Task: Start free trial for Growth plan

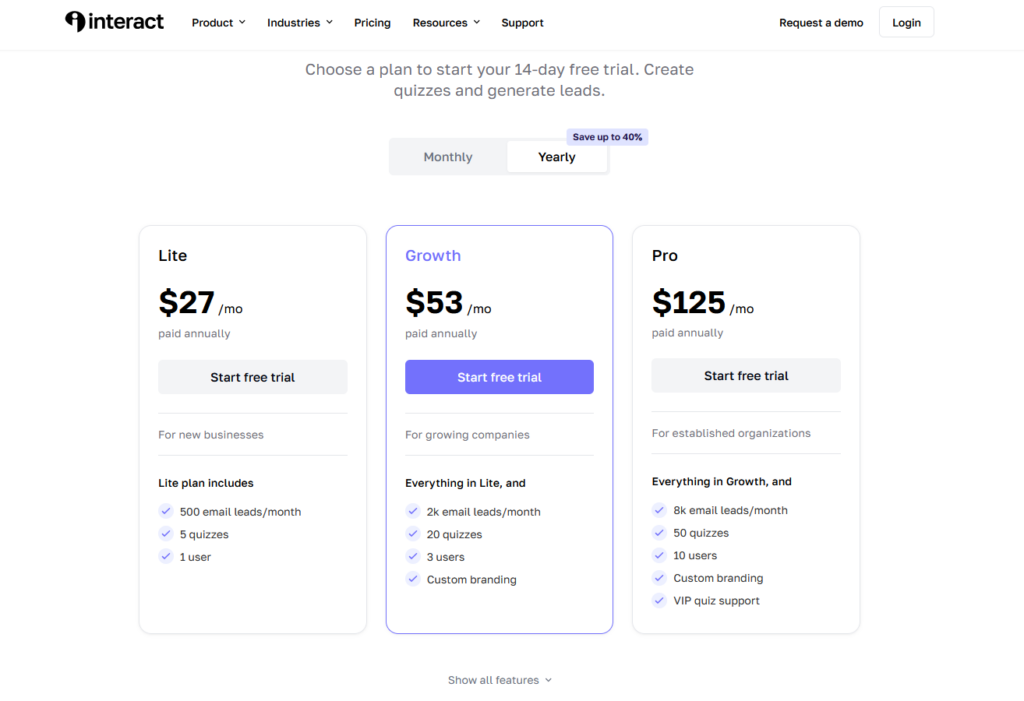Action: (499, 377)
